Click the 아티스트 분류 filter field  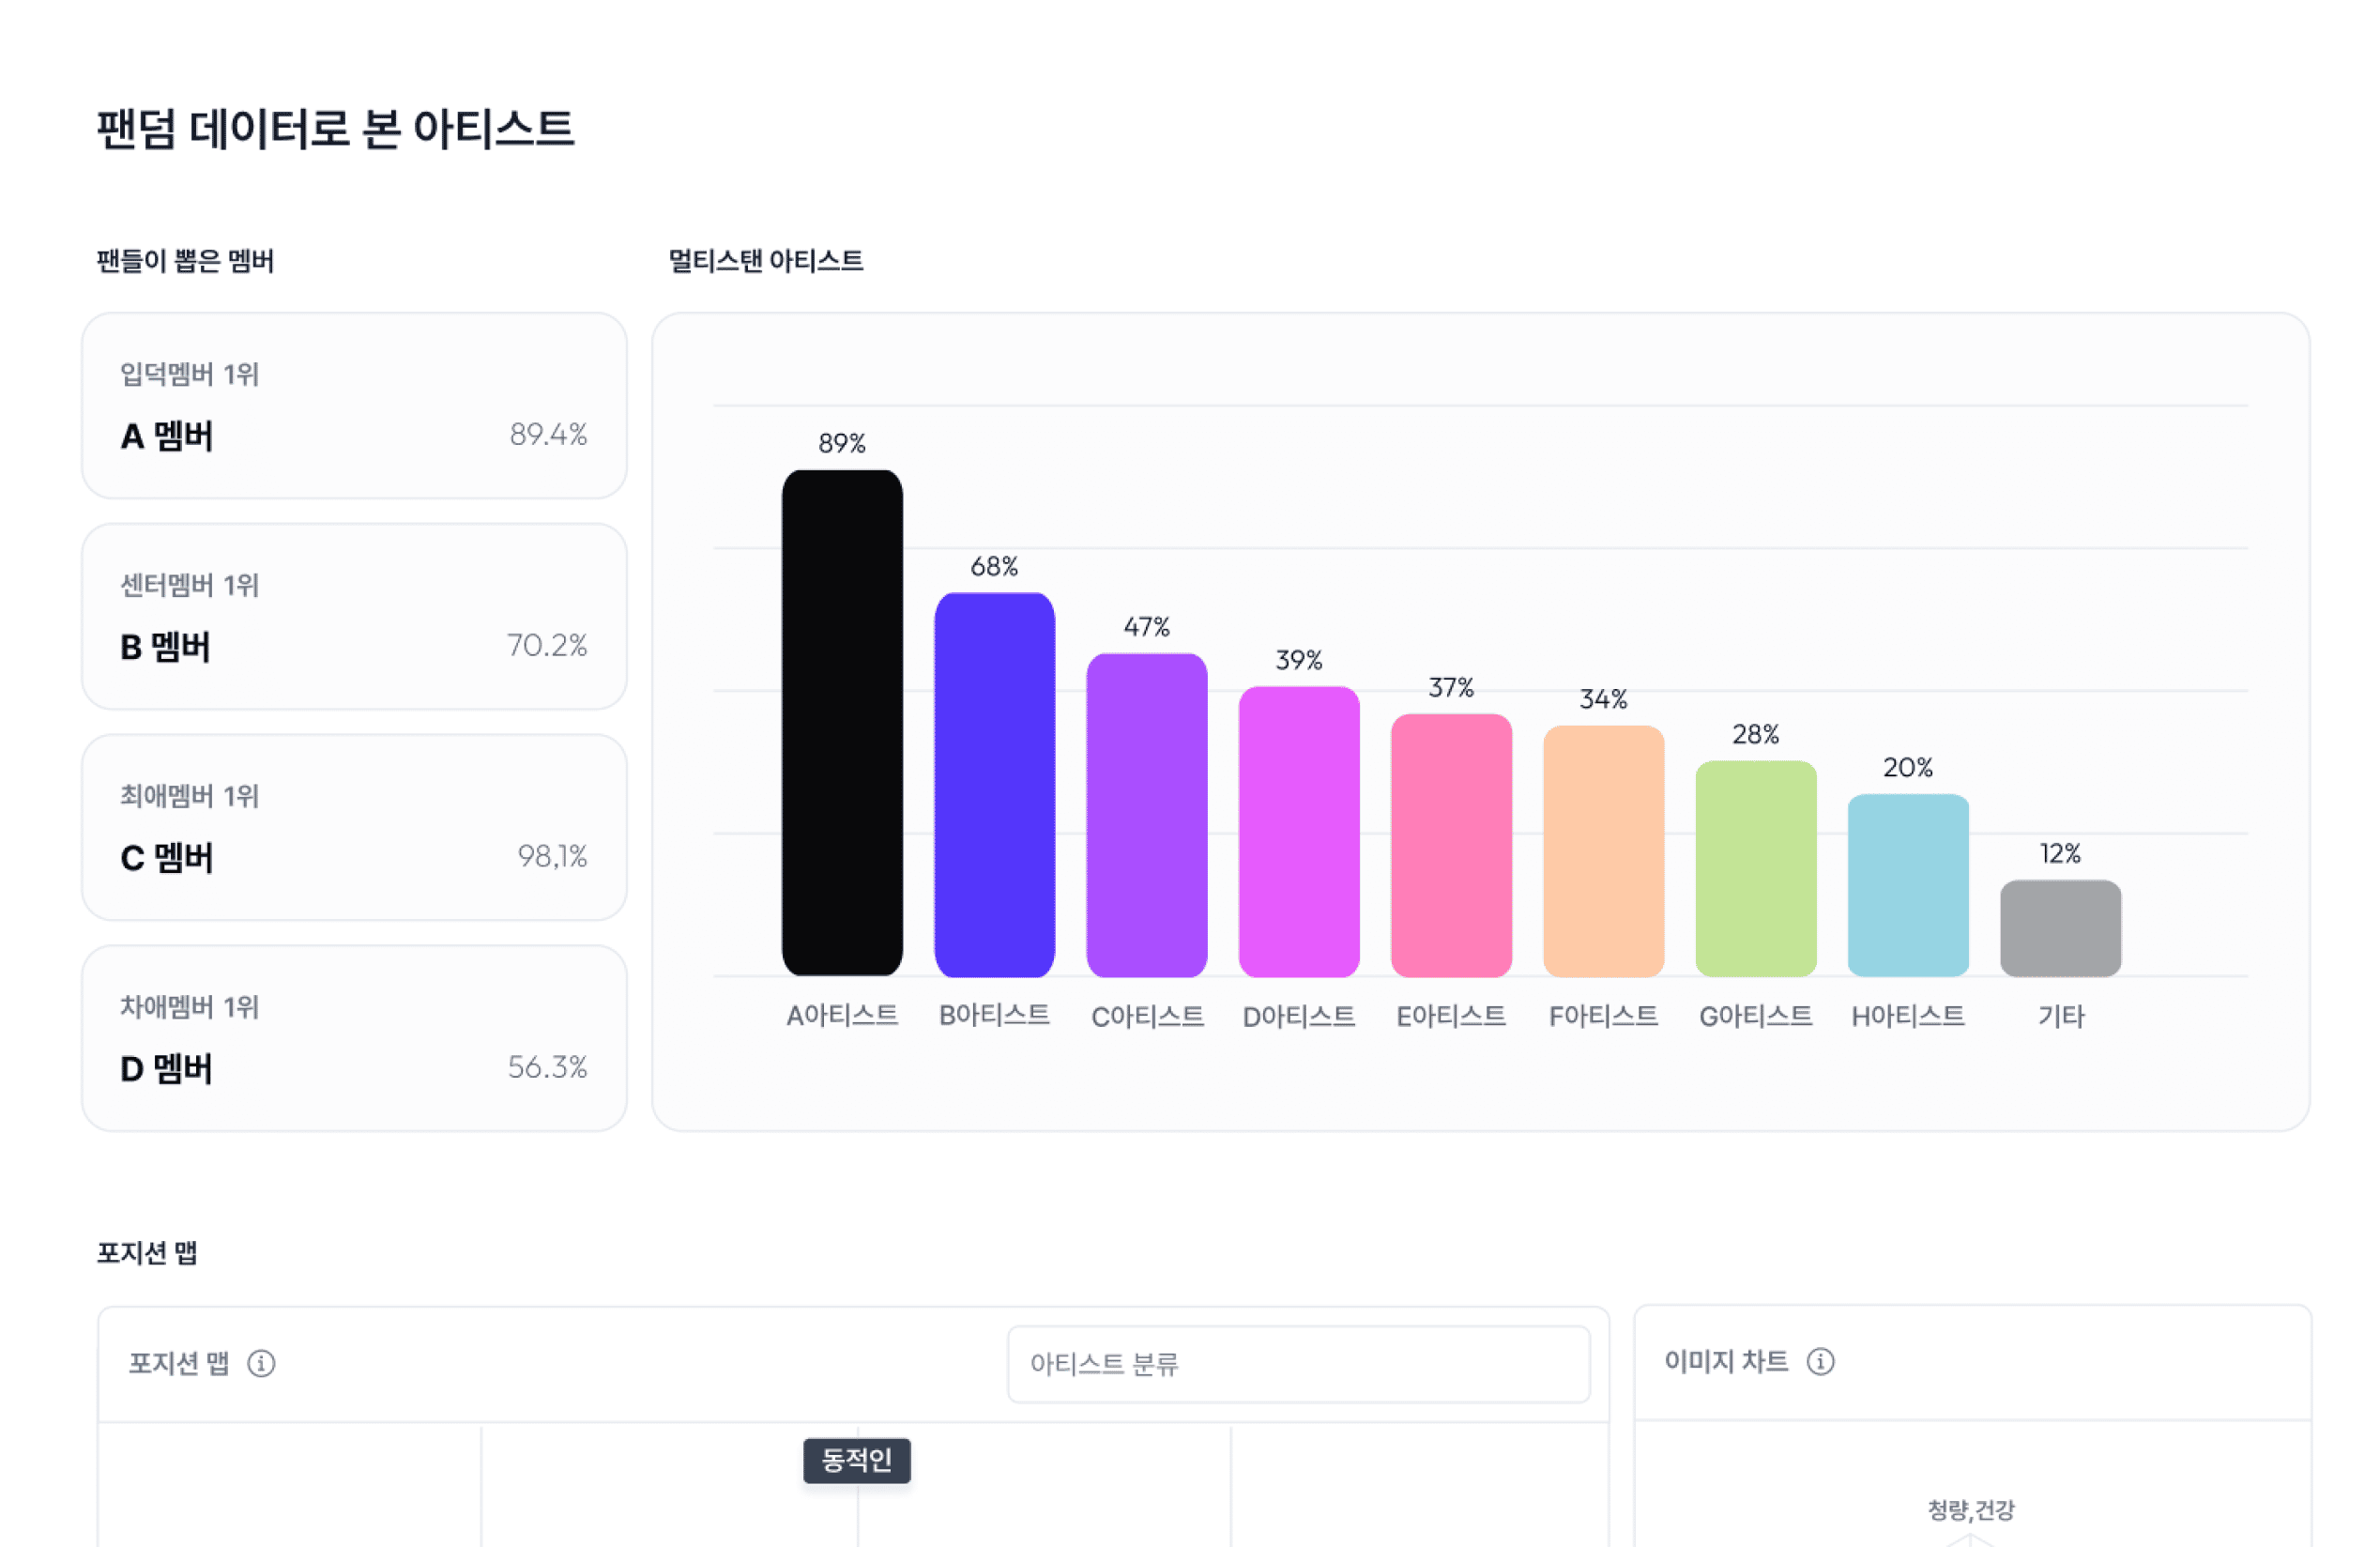1299,1364
